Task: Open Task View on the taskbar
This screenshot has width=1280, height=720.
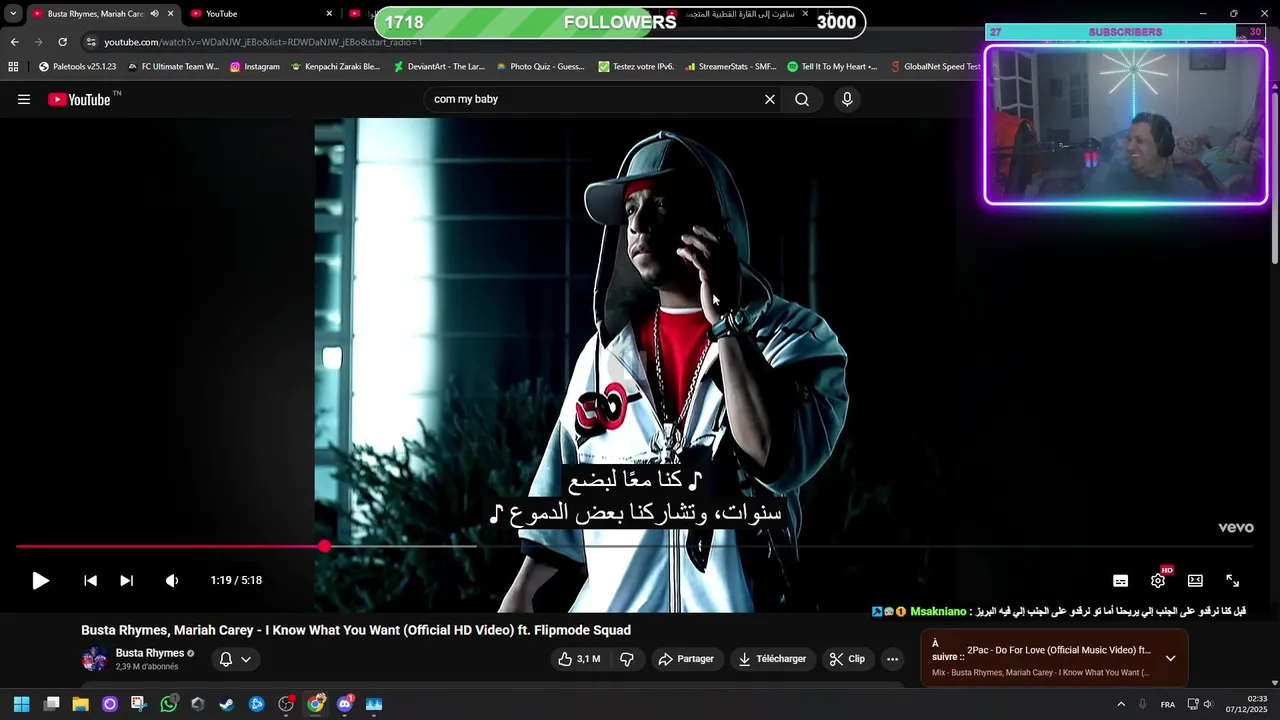Action: click(52, 704)
